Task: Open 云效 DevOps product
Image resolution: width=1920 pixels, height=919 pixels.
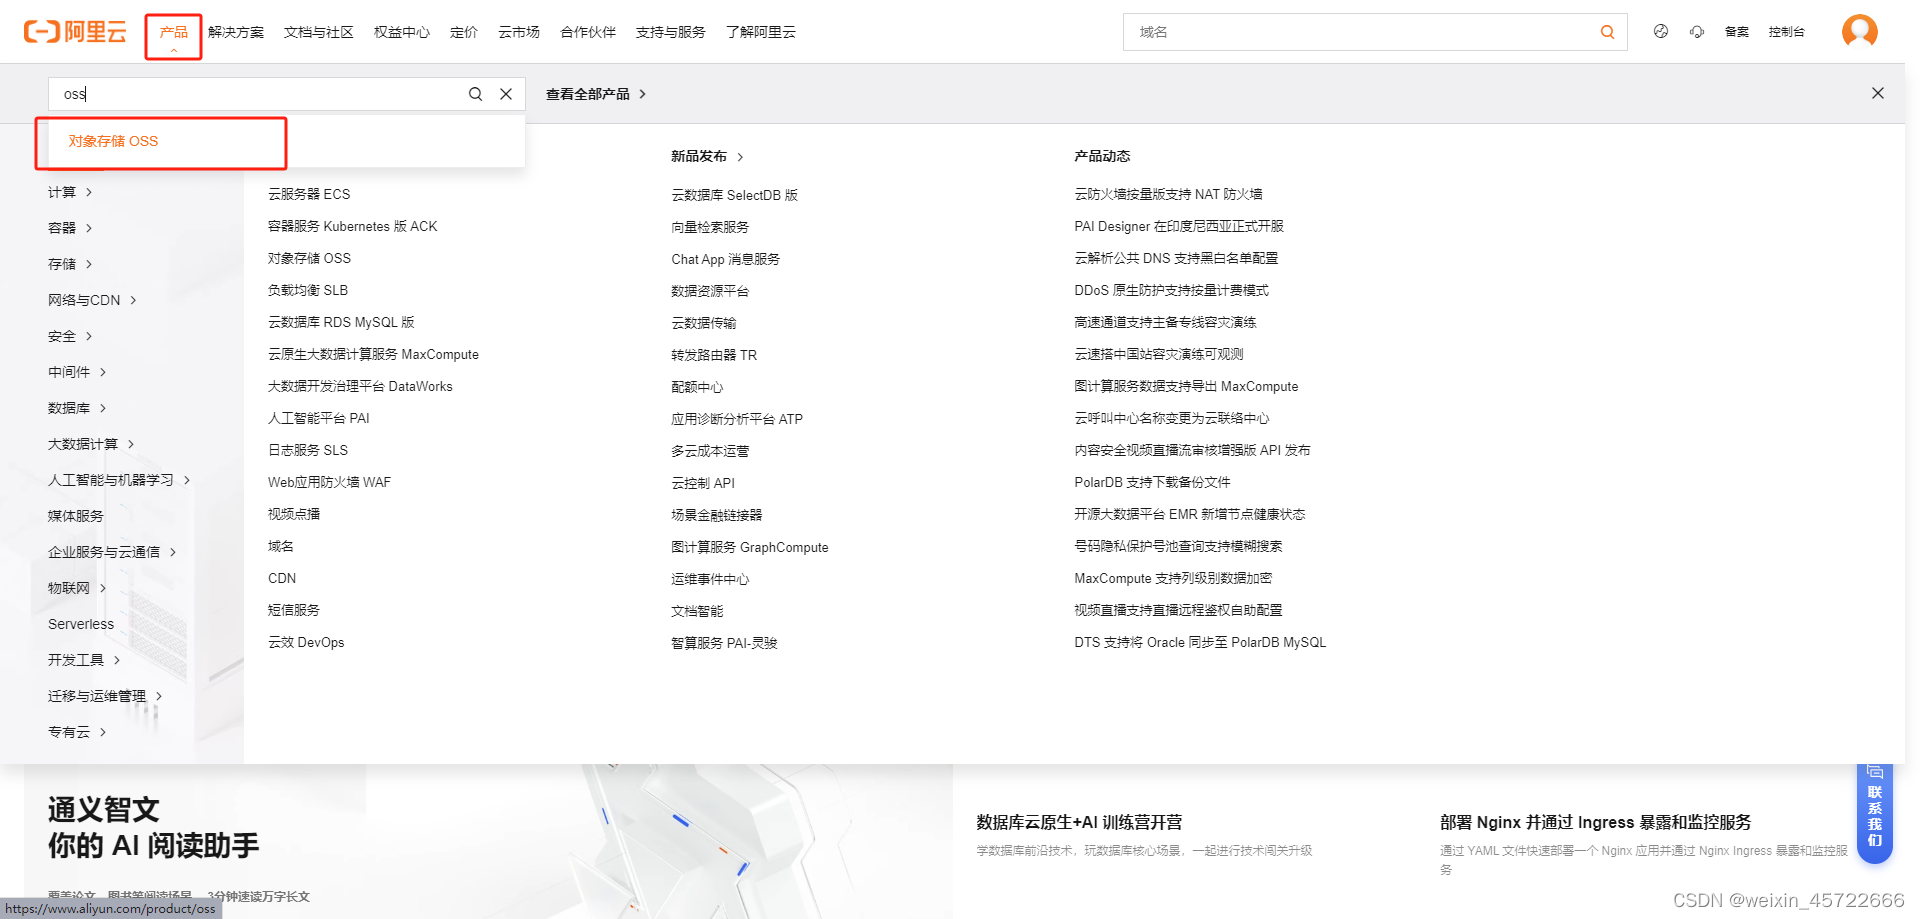Action: tap(306, 642)
